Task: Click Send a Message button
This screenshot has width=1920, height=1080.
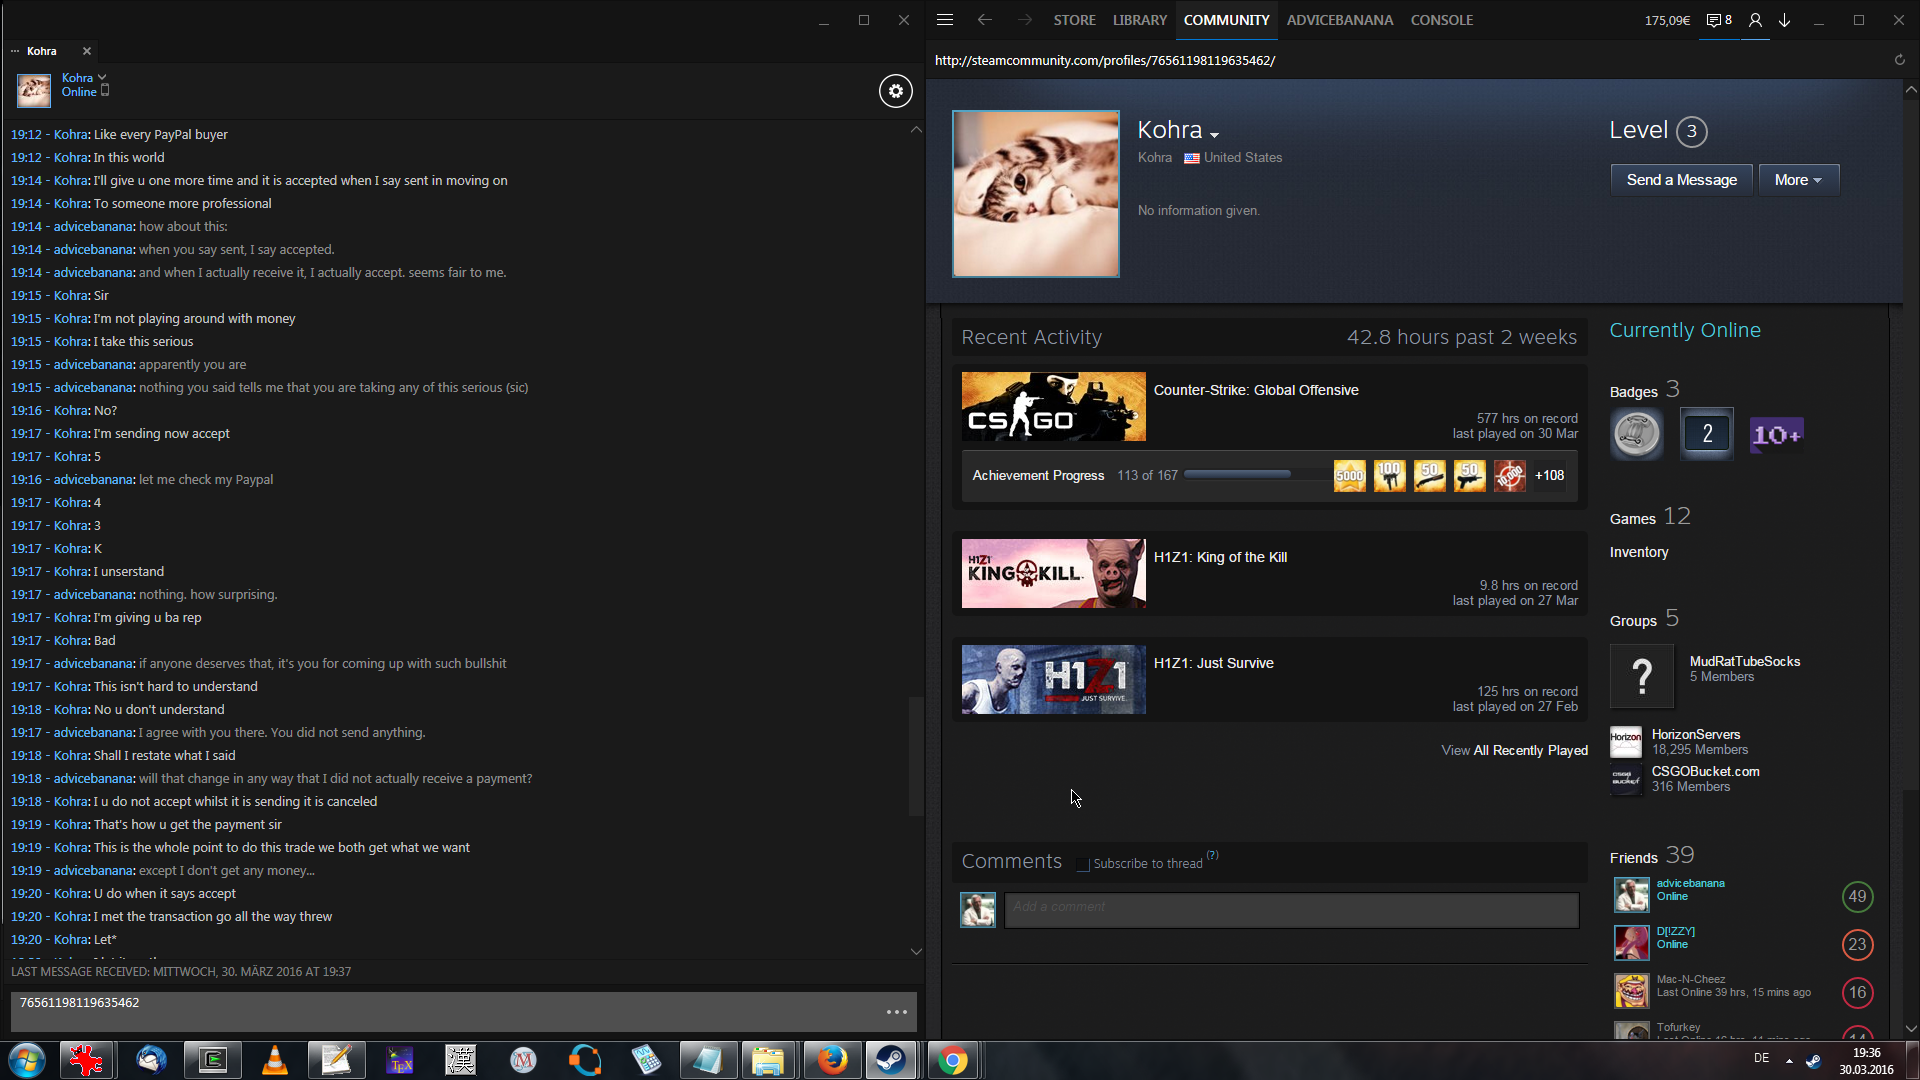Action: [x=1681, y=180]
